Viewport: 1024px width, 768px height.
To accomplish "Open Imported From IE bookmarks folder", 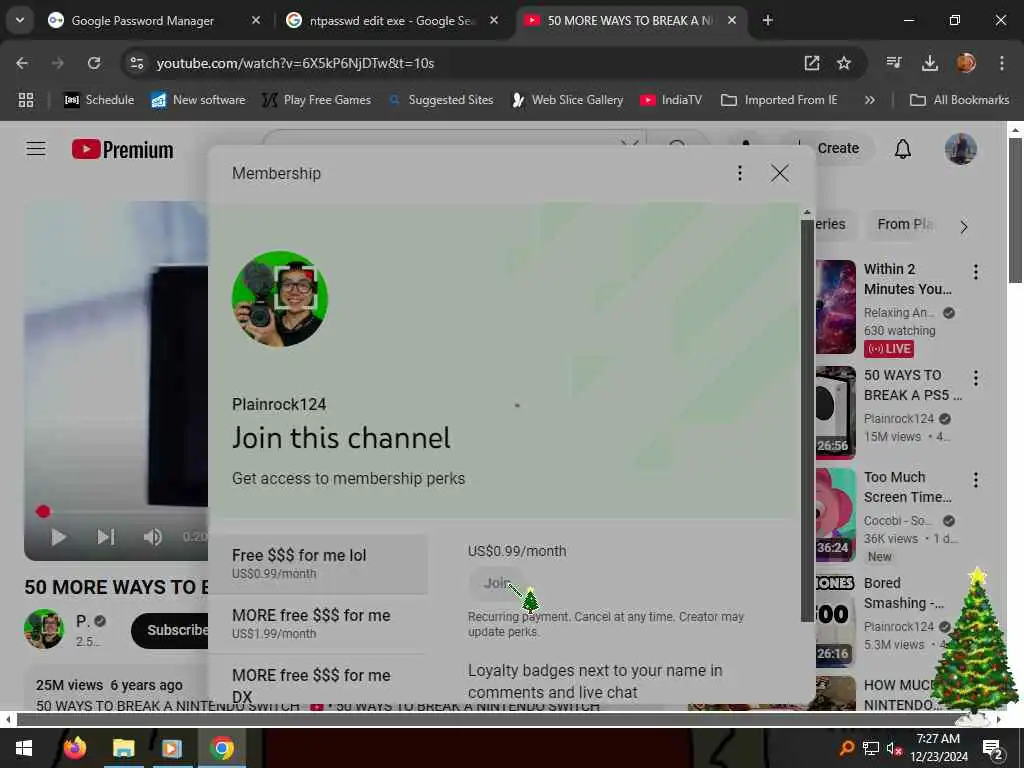I will coord(779,100).
